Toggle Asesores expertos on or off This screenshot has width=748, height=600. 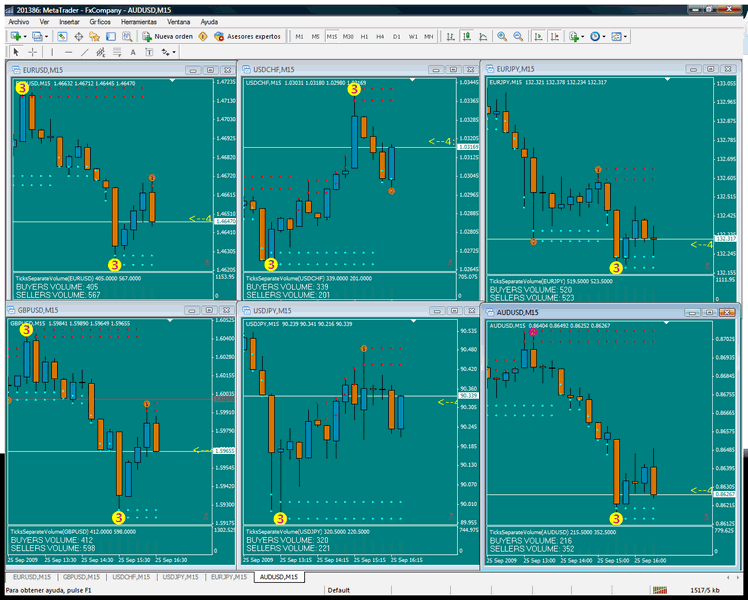point(247,36)
